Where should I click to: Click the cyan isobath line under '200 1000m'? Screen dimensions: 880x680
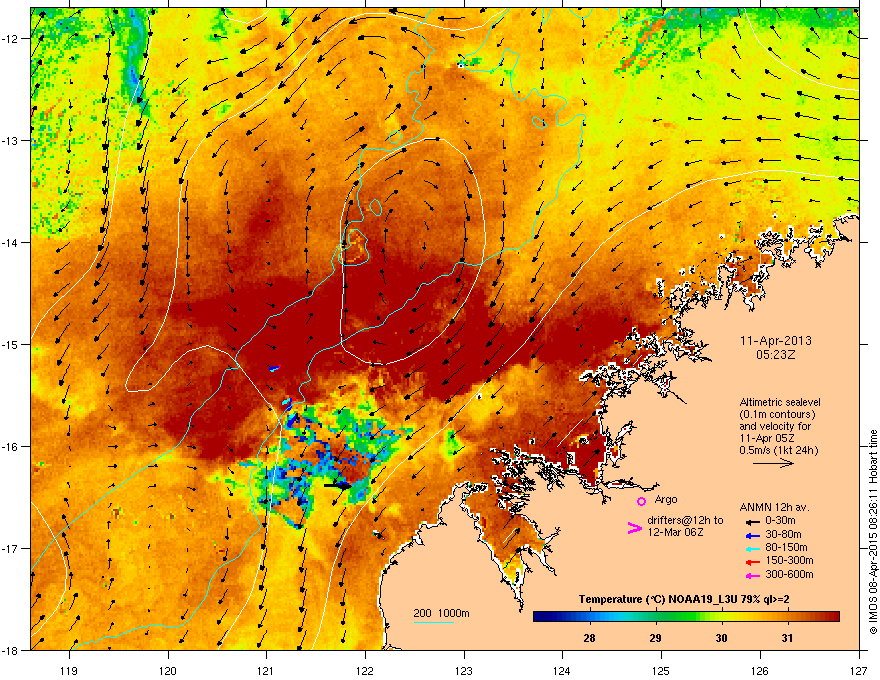433,622
